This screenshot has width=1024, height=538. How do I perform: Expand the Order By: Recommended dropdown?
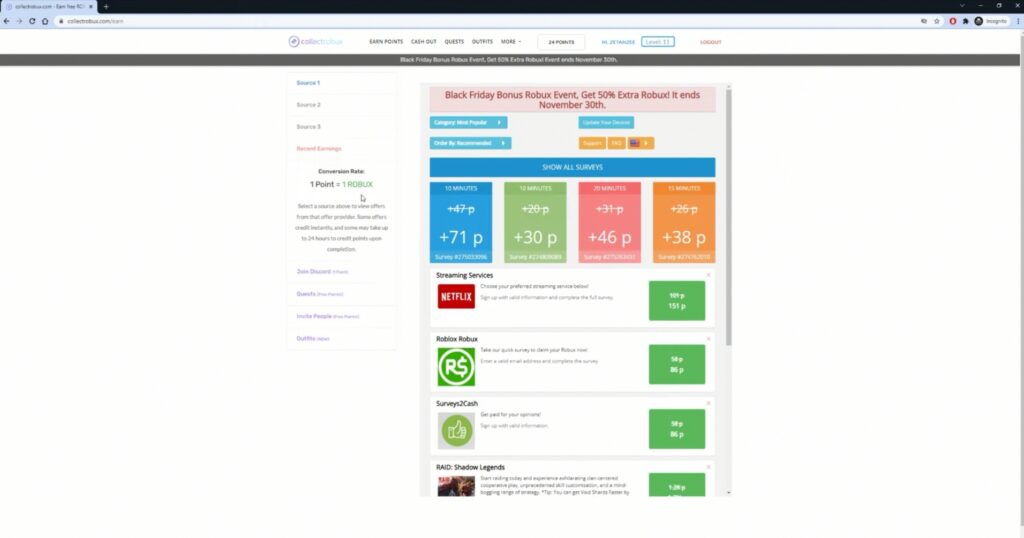(x=470, y=143)
